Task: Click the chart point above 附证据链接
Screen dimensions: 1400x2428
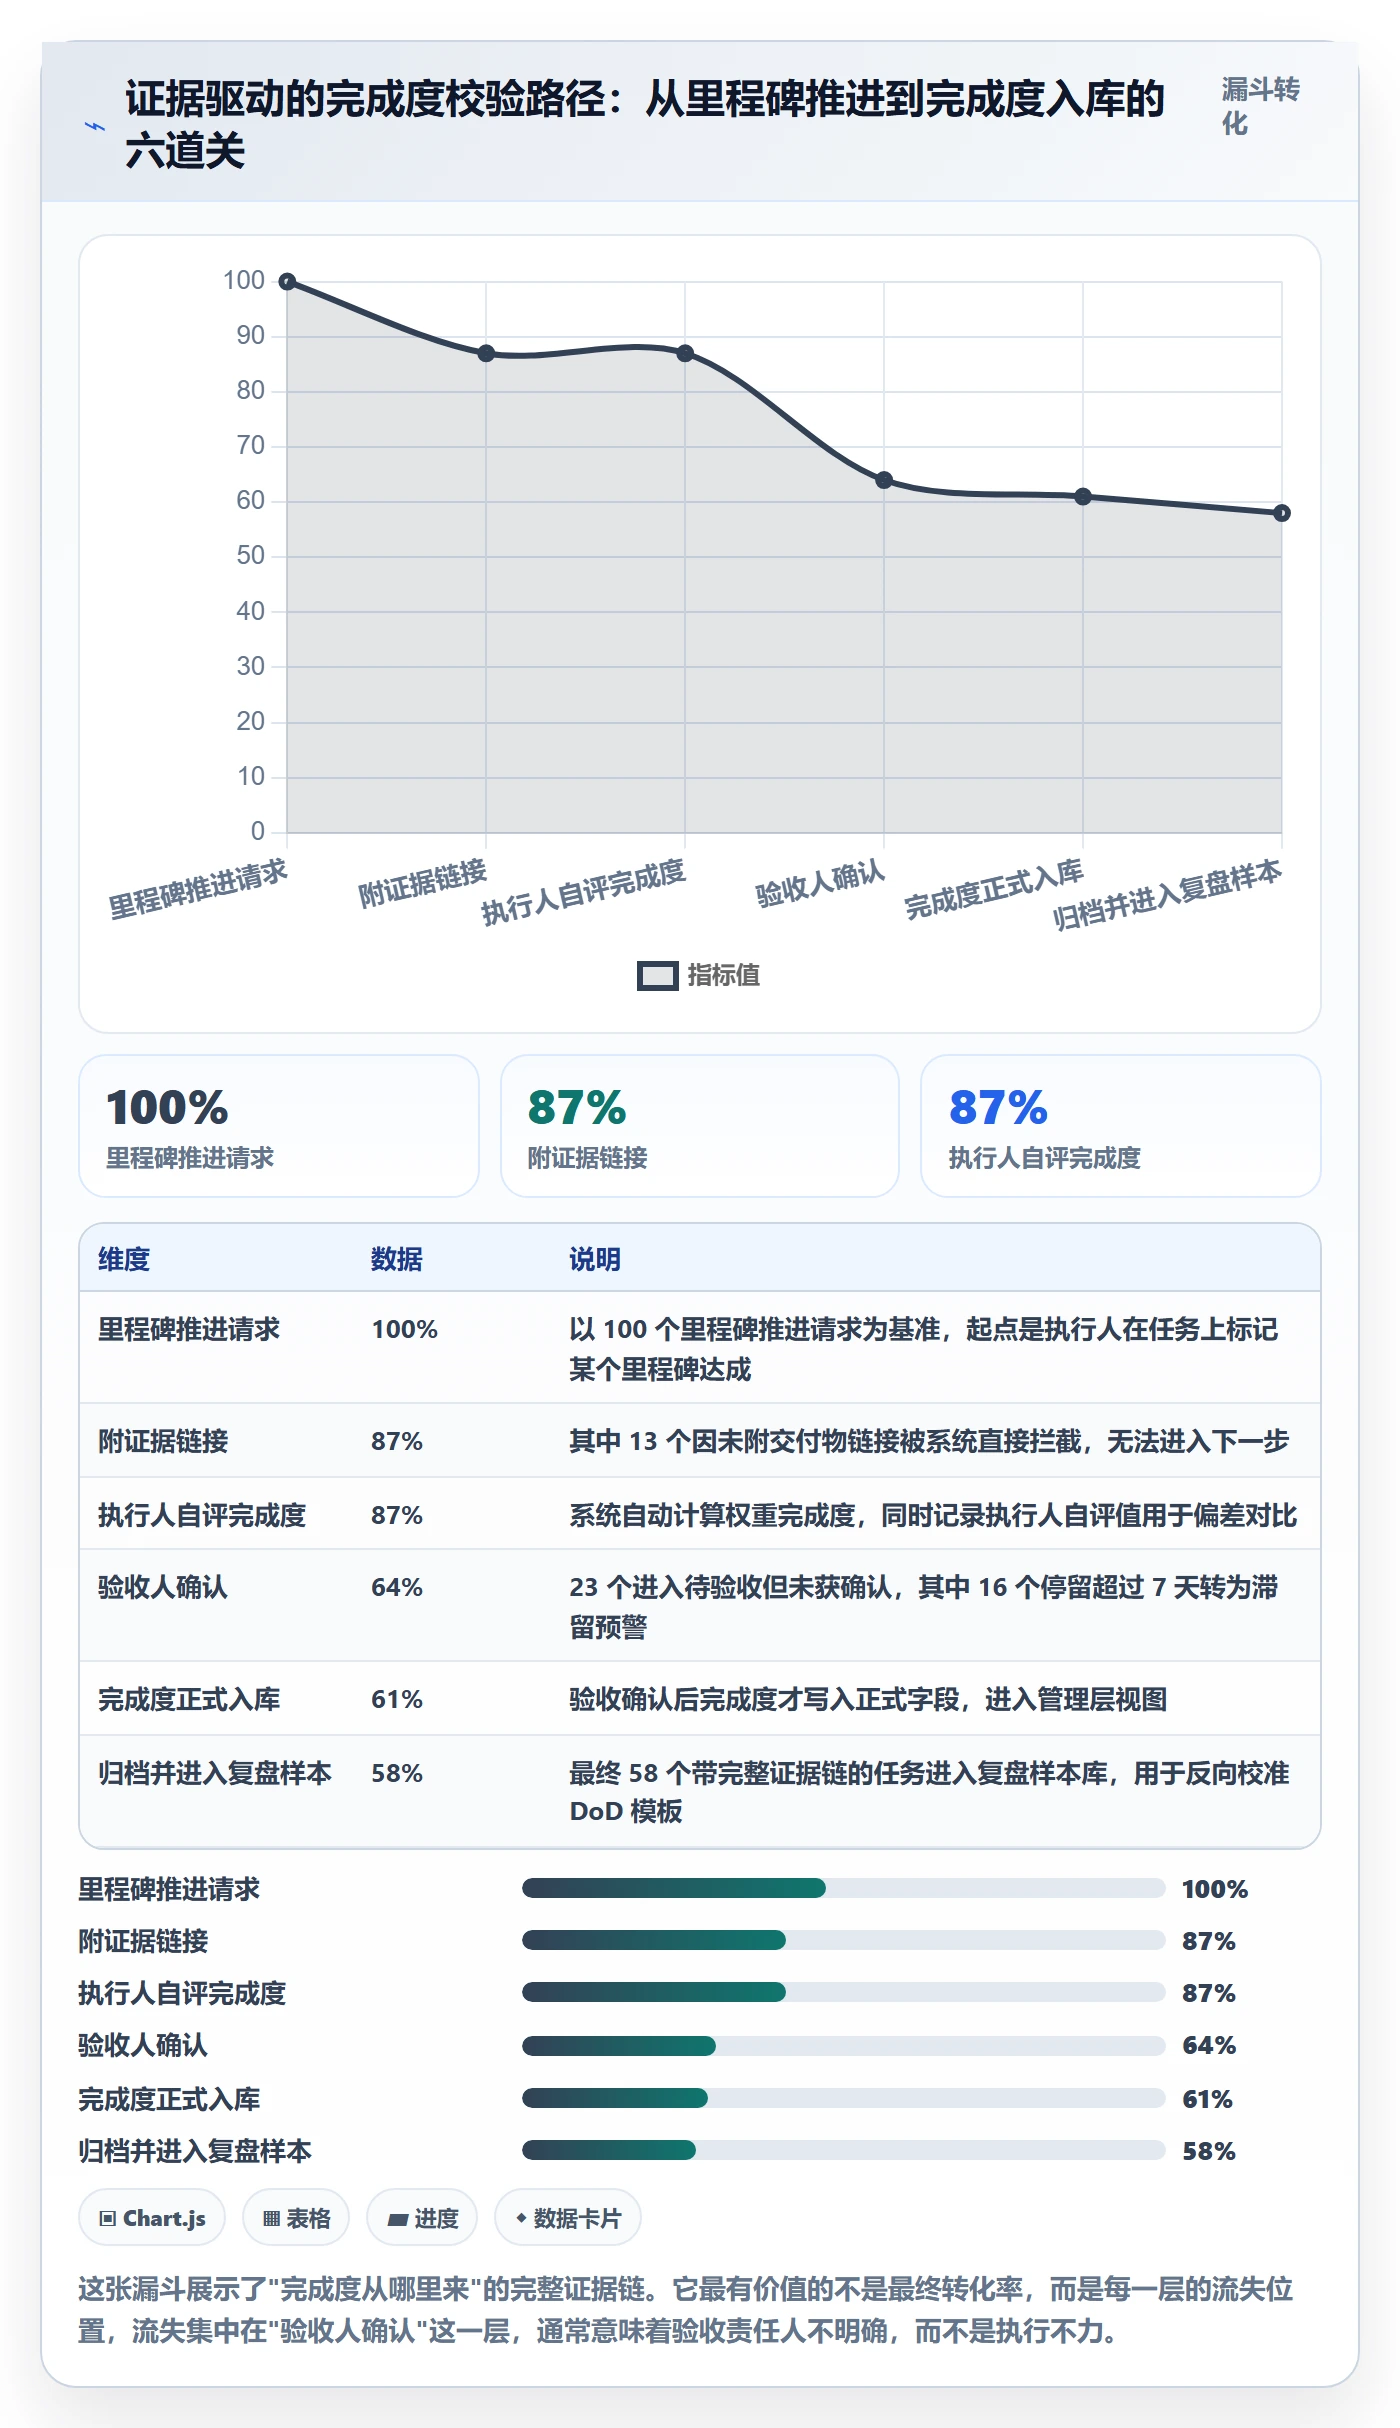Action: tap(486, 353)
